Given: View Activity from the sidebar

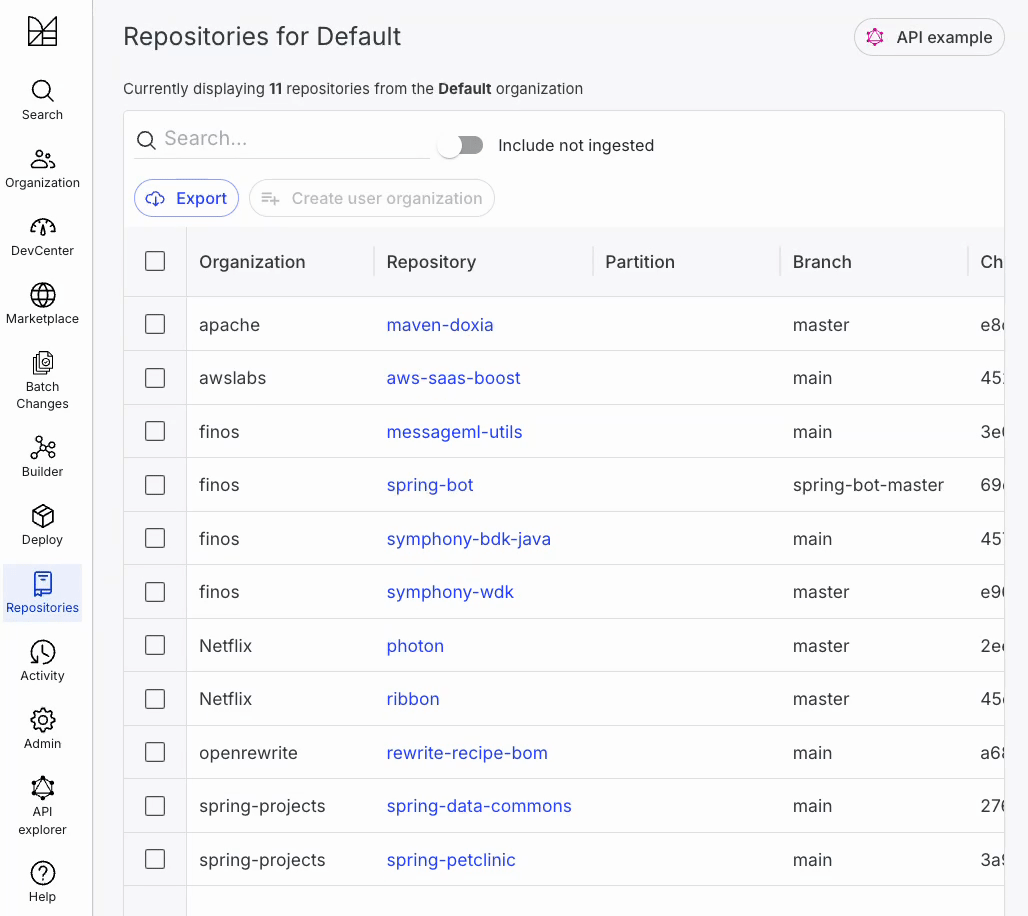Looking at the screenshot, I should pyautogui.click(x=43, y=661).
